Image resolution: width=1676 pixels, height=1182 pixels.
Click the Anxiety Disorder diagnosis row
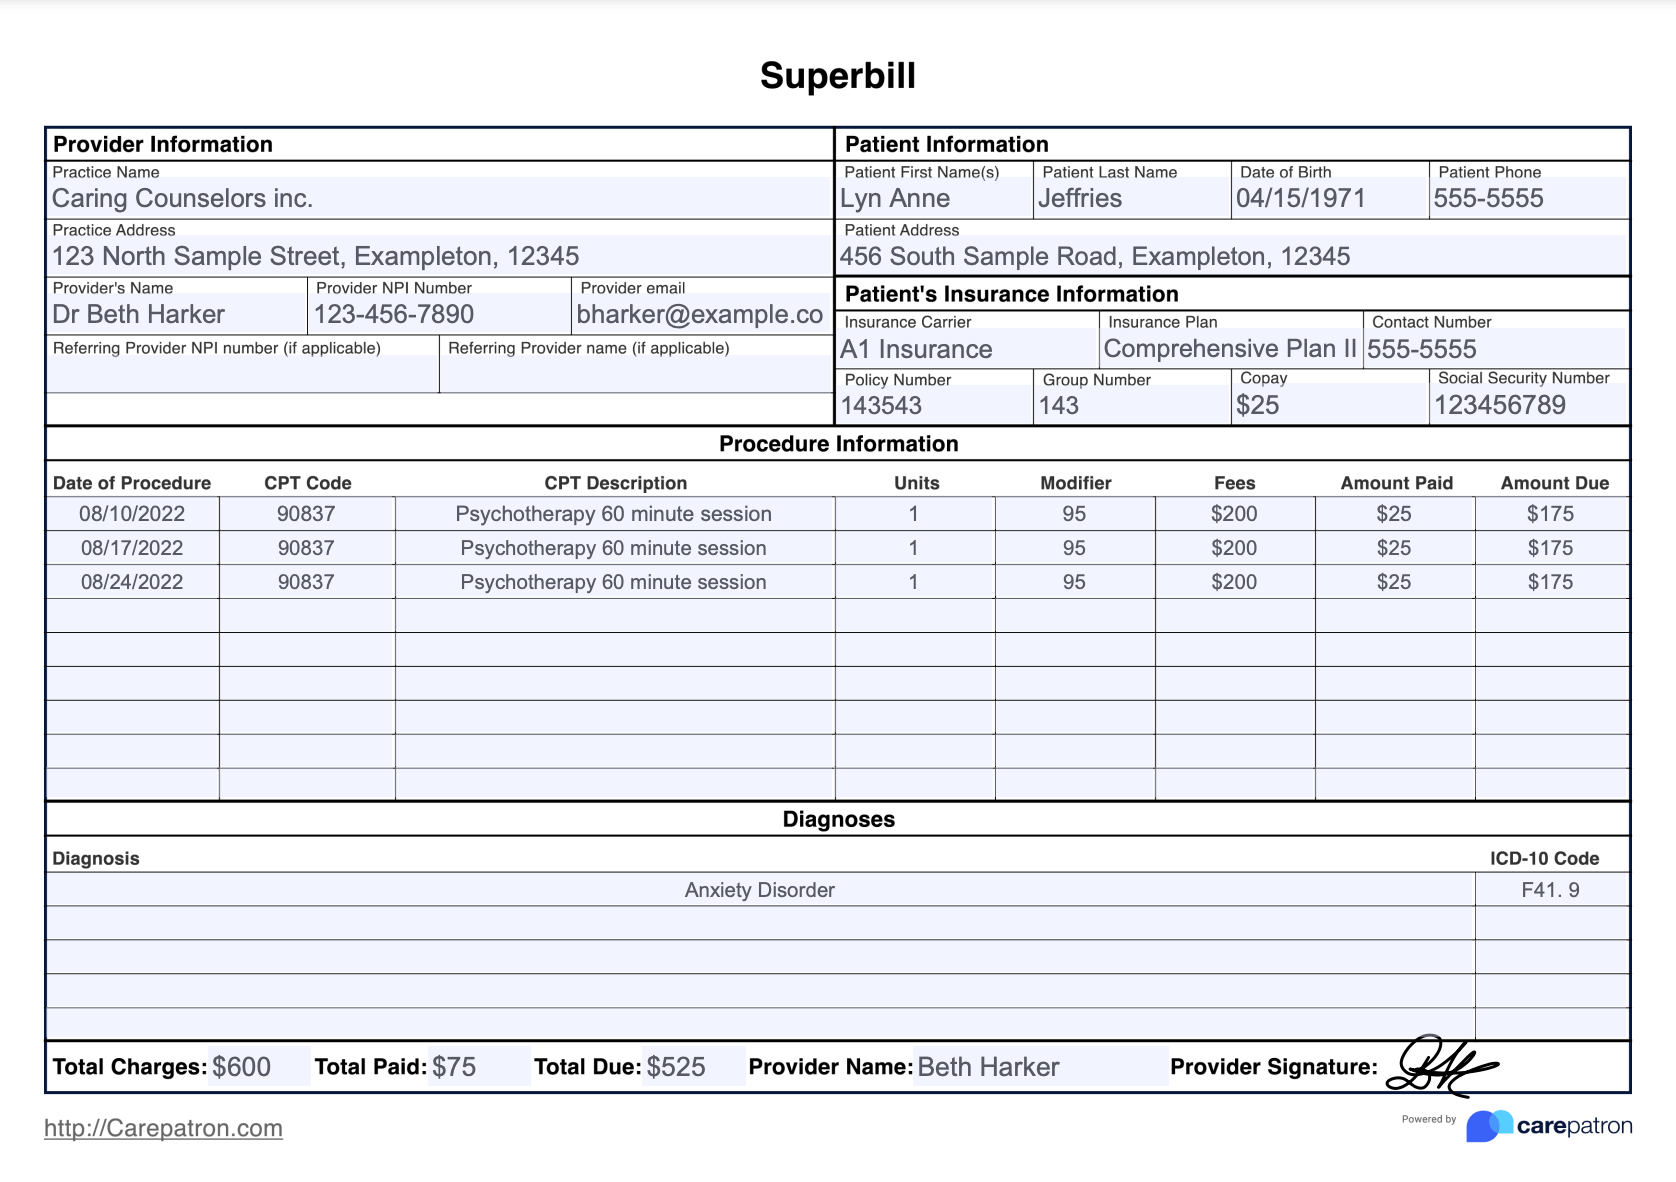759,890
